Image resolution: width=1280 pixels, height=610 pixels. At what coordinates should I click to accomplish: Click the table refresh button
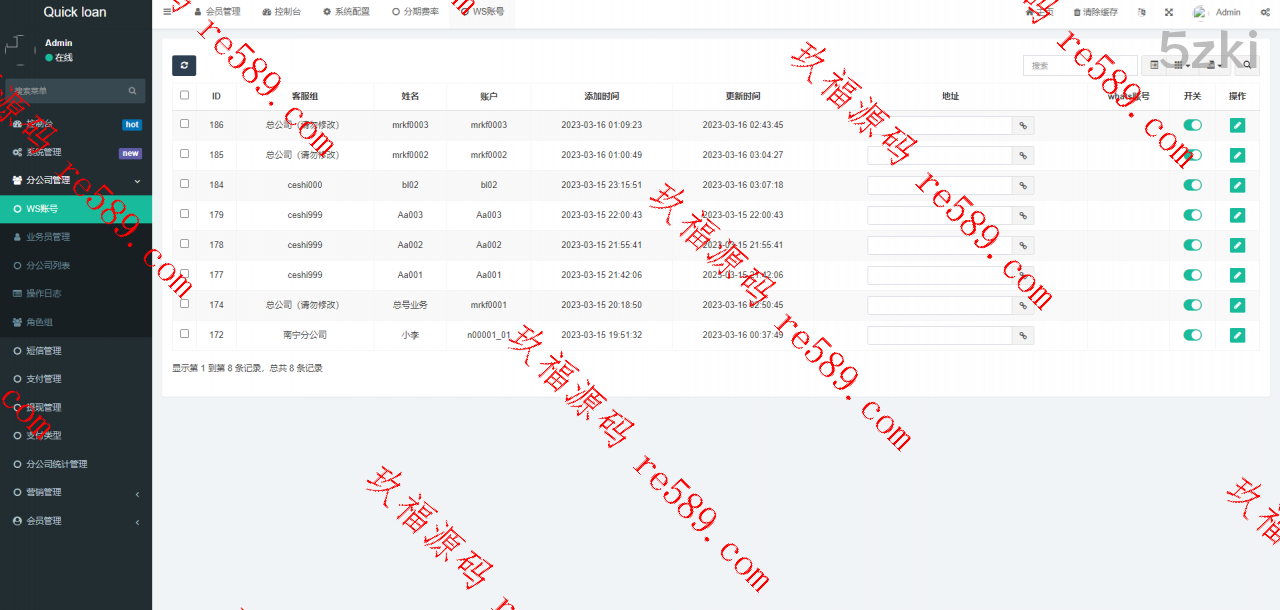tap(184, 66)
